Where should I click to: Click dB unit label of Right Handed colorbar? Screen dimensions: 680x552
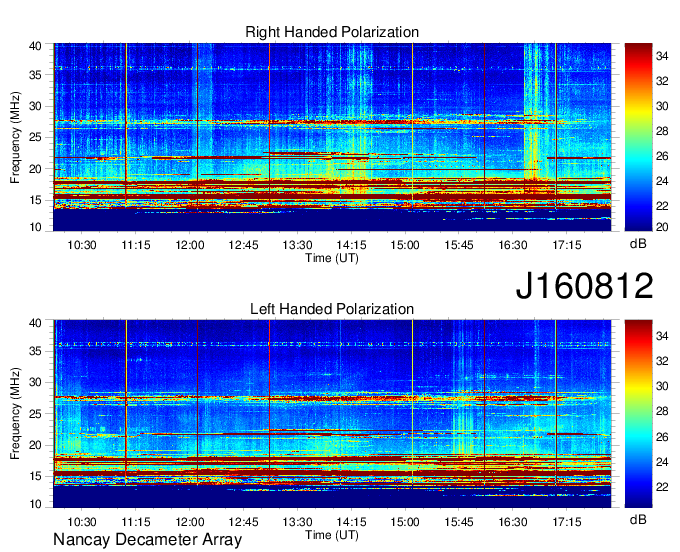pos(638,244)
